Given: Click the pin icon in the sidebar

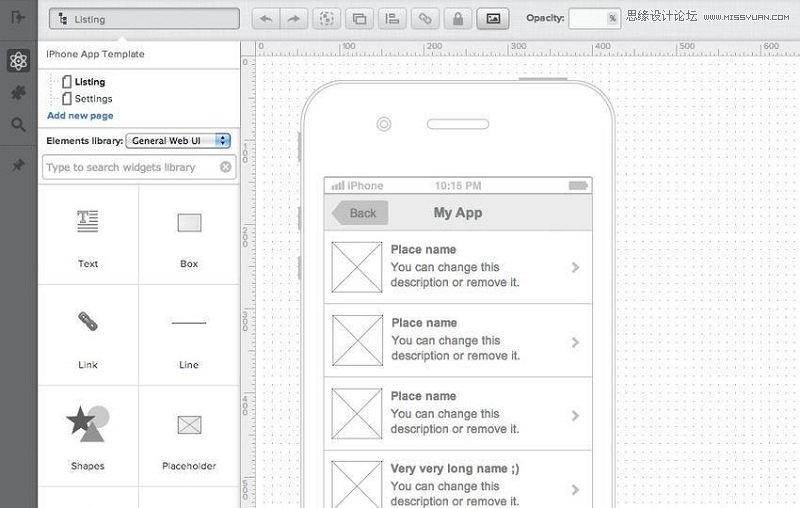Looking at the screenshot, I should pos(18,165).
